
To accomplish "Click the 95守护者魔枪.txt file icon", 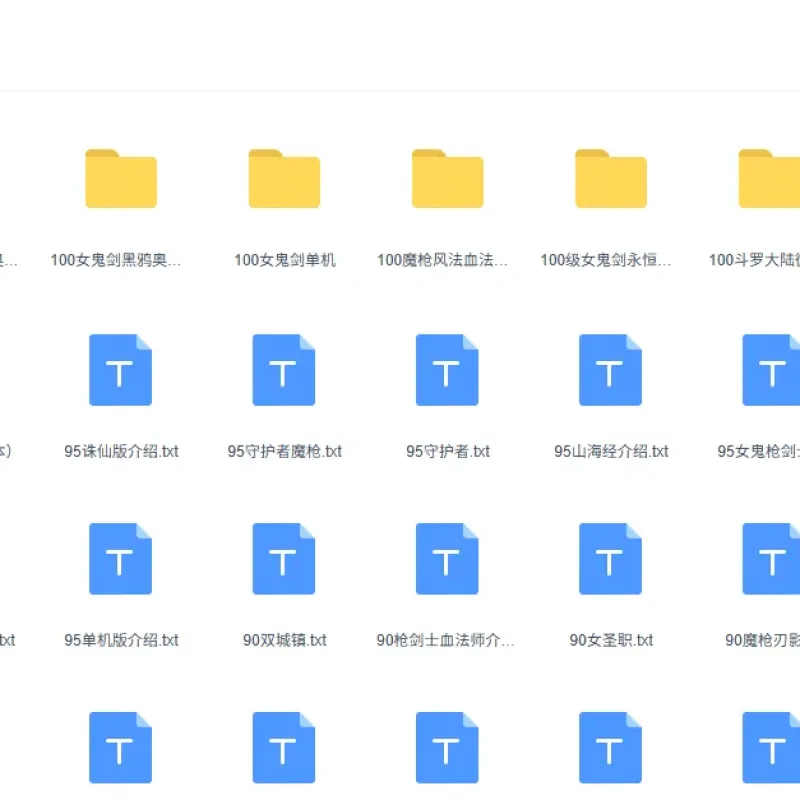I will (x=284, y=370).
